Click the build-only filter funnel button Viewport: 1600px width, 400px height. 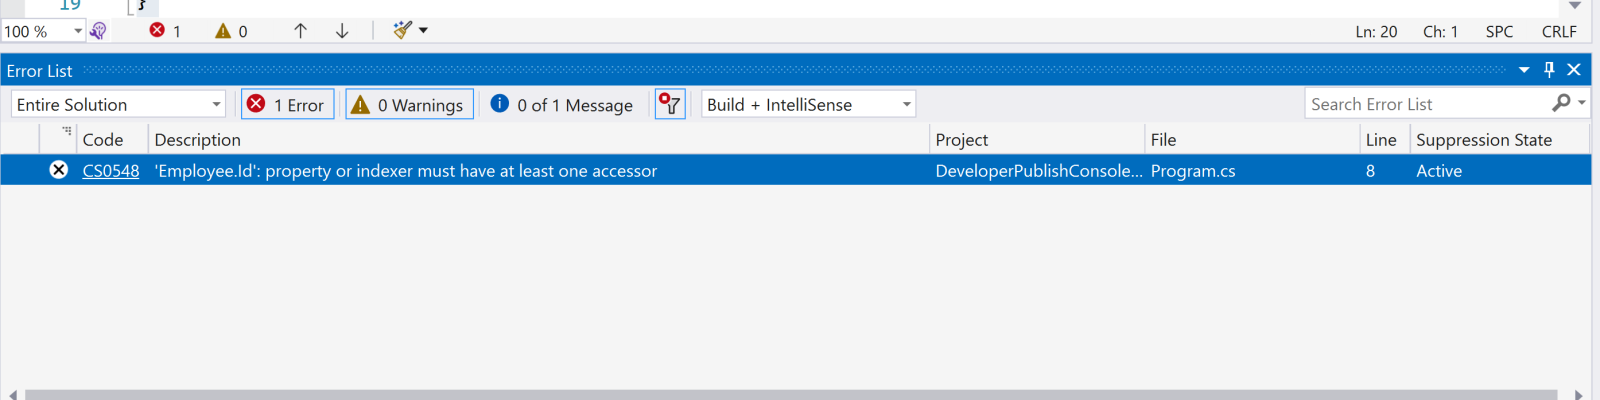670,104
